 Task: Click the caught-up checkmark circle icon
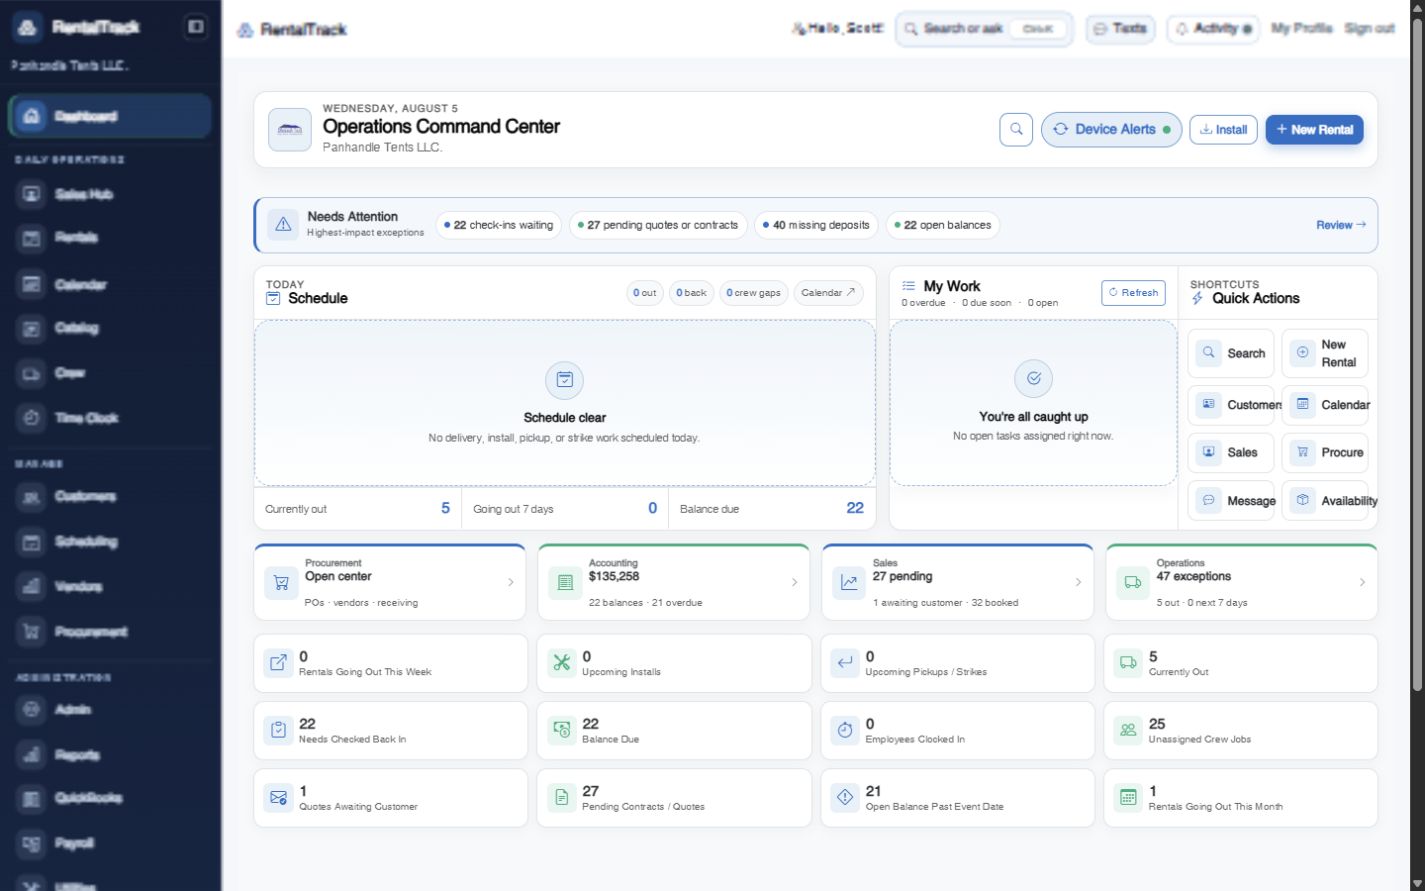tap(1033, 379)
